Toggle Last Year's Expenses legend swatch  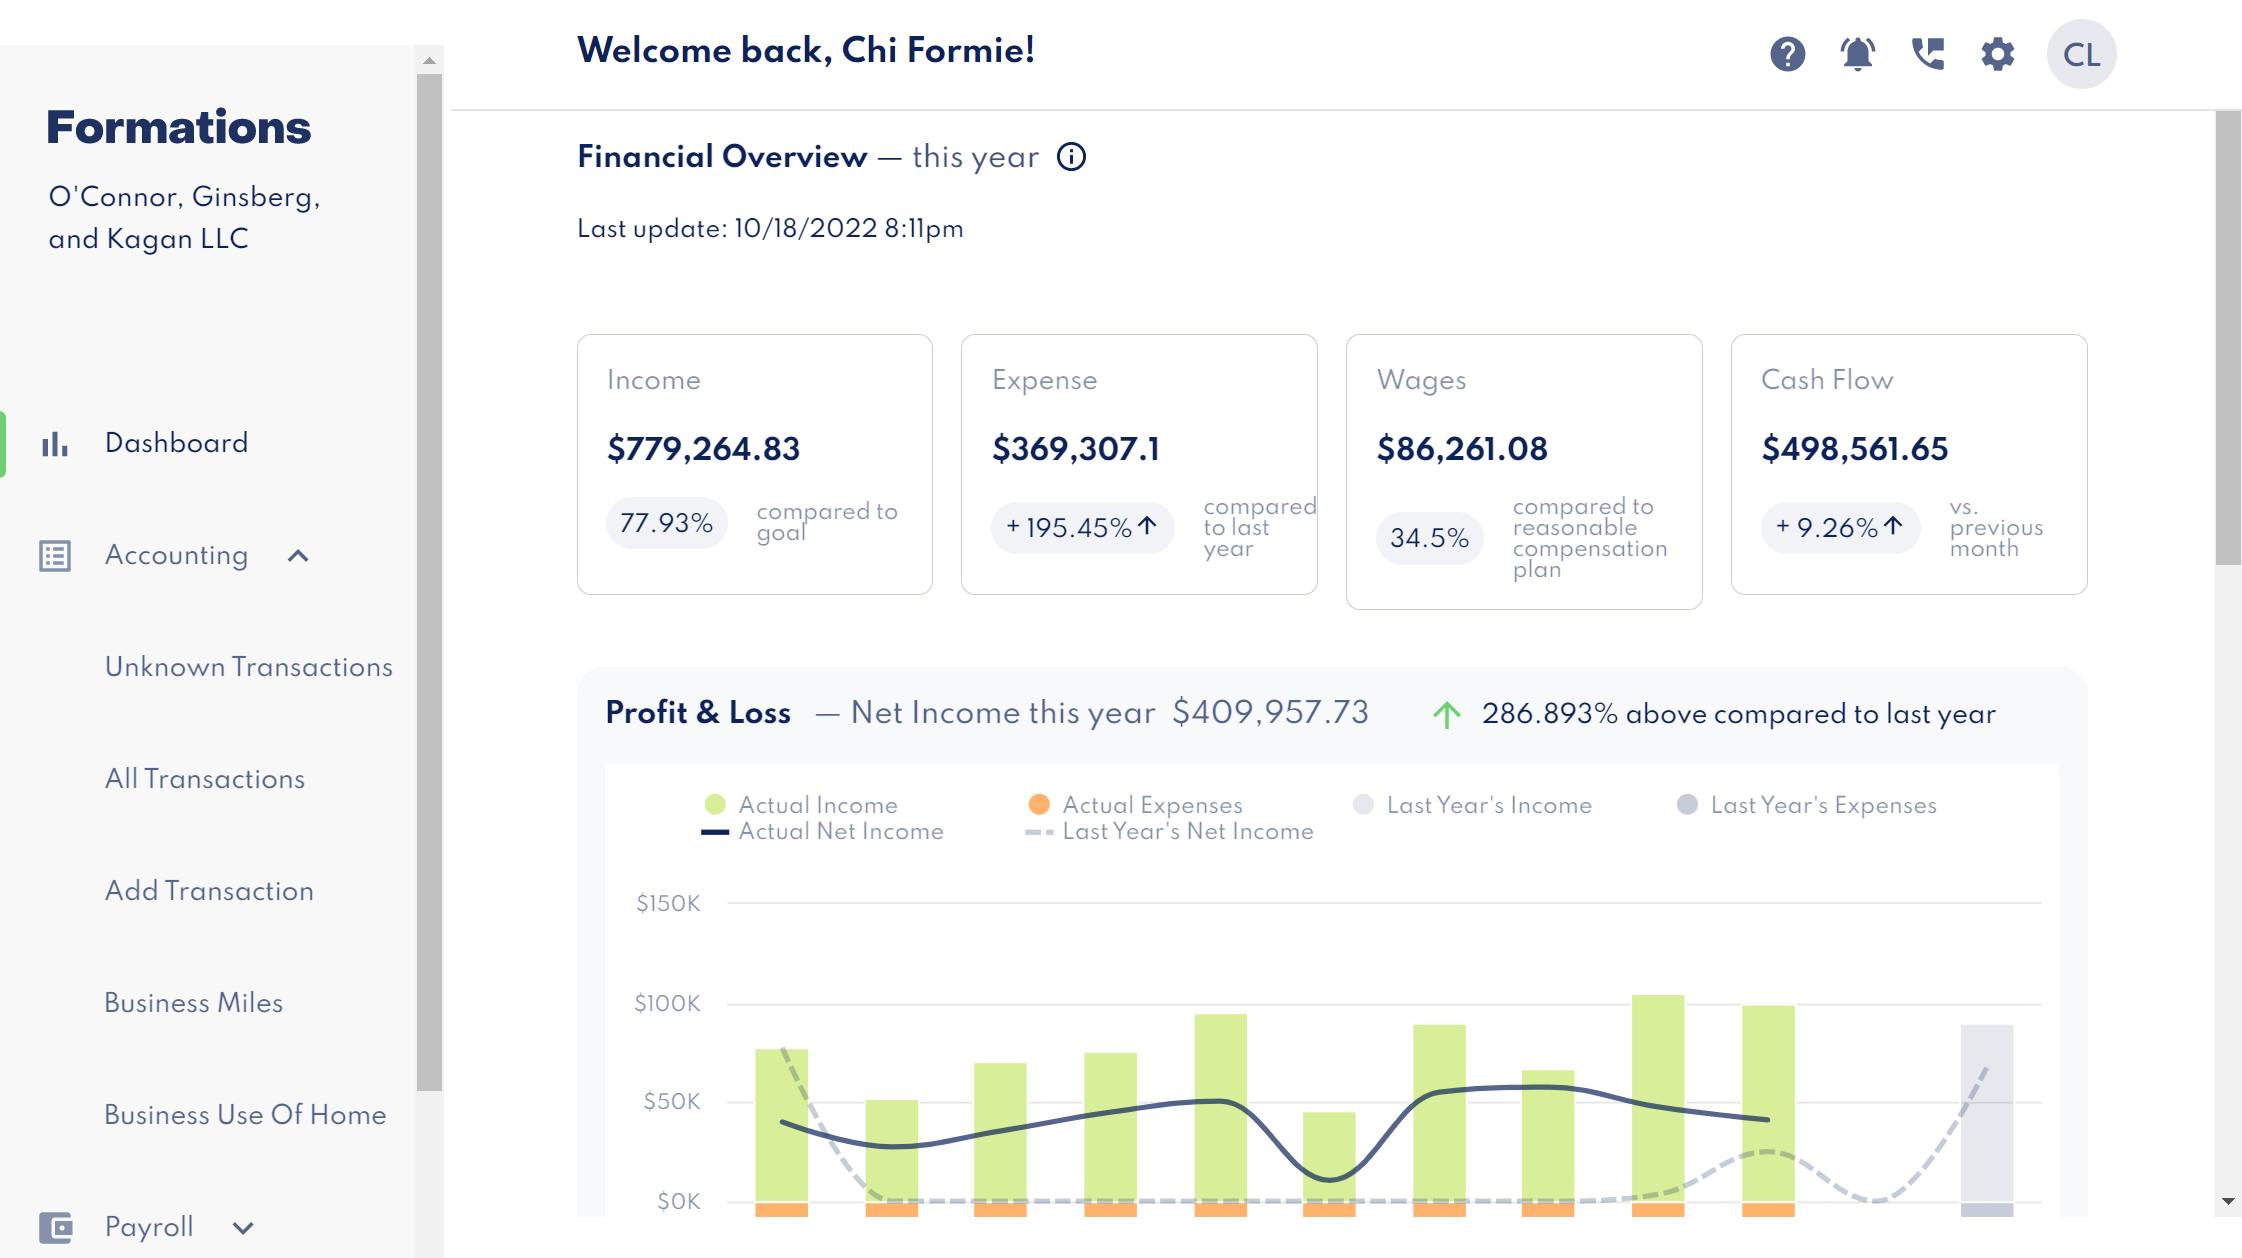(x=1687, y=805)
